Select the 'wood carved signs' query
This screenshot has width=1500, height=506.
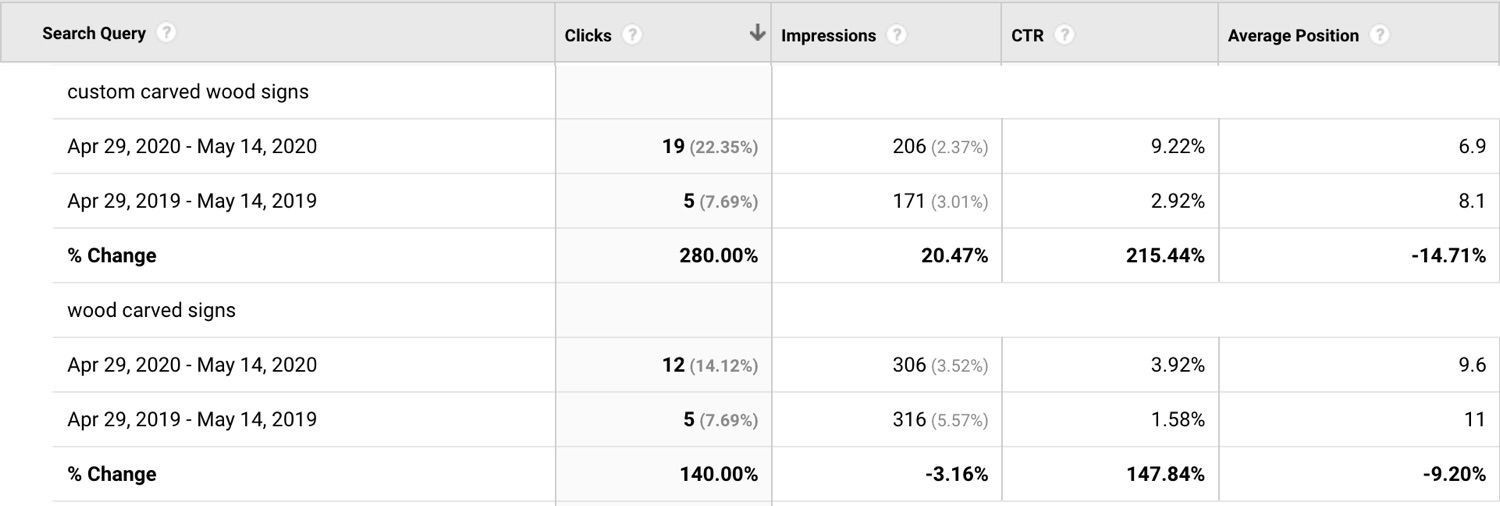click(152, 310)
